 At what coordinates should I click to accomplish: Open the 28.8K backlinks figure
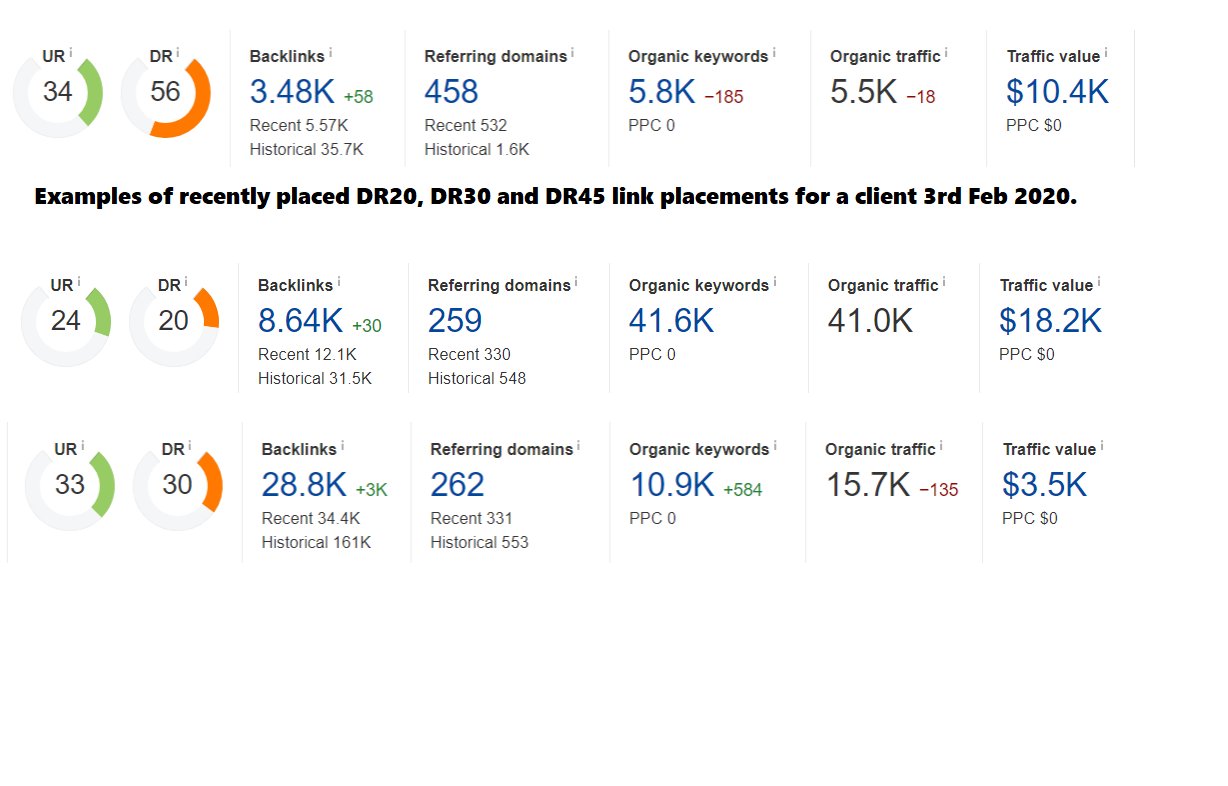pyautogui.click(x=304, y=485)
